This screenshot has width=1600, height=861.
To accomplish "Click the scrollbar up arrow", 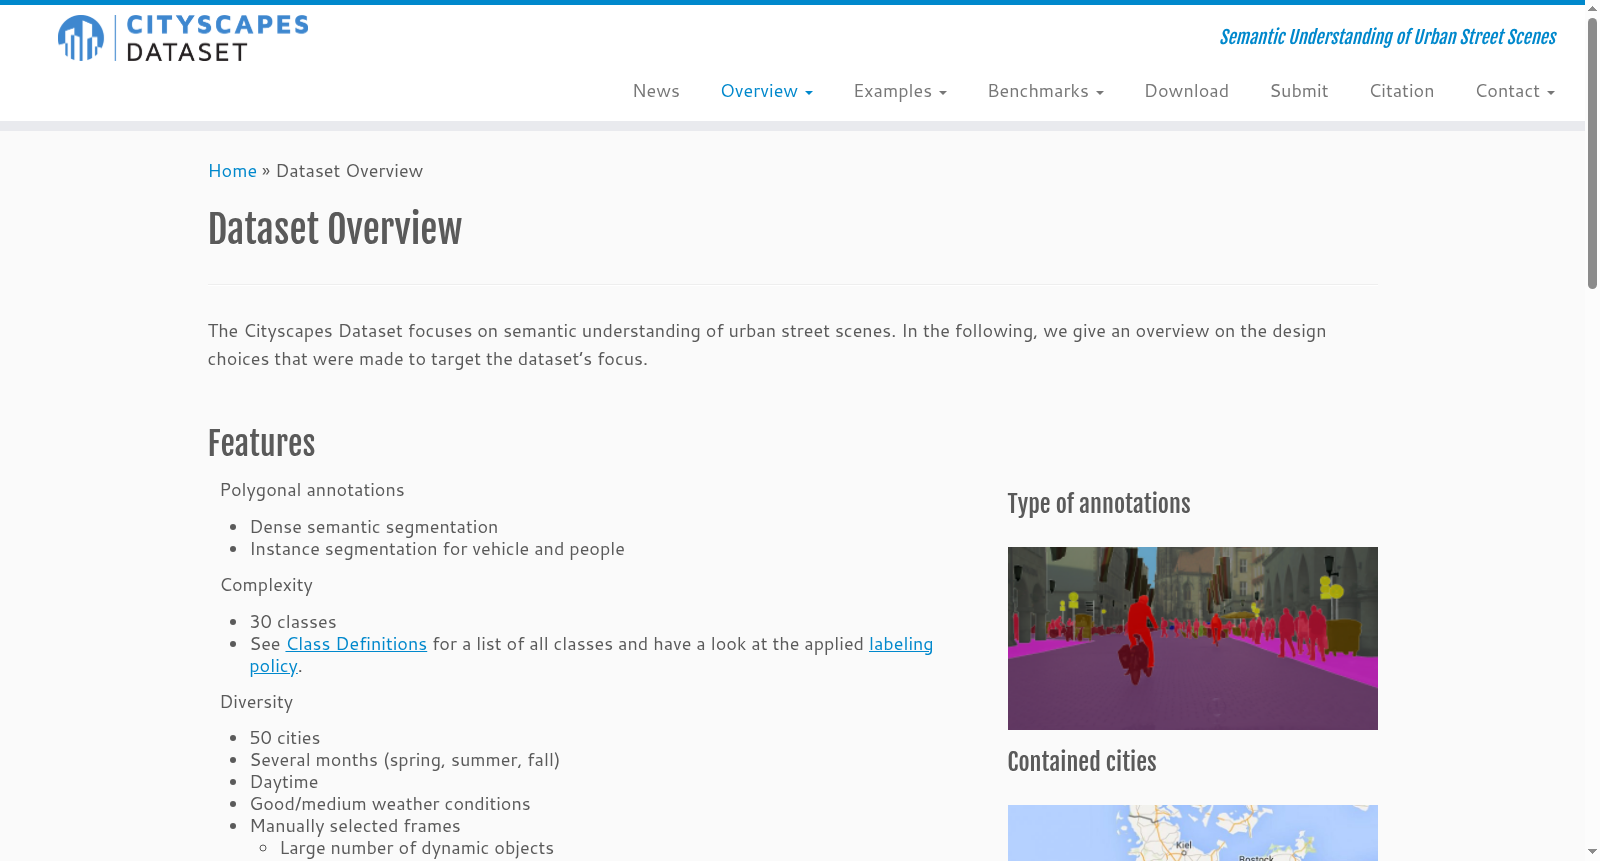I will pos(1592,8).
